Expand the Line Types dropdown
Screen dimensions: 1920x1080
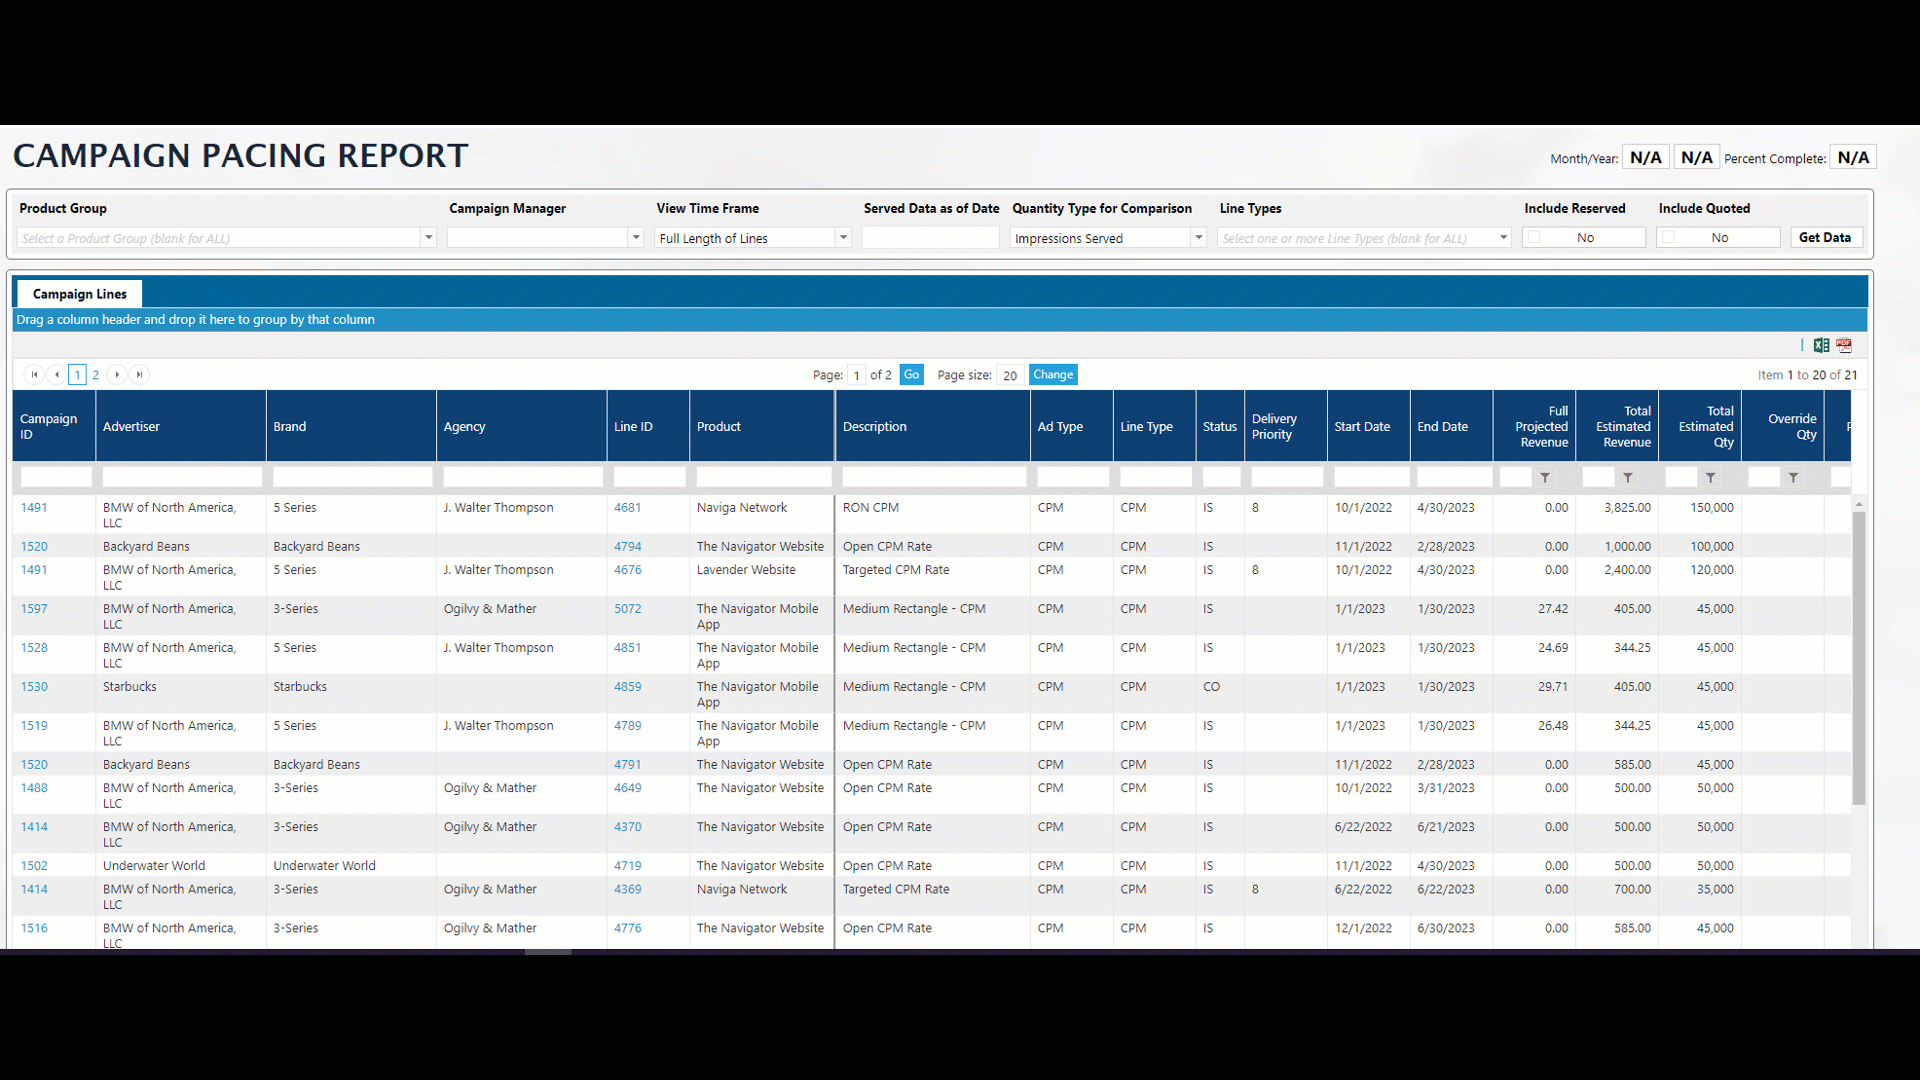point(1503,237)
